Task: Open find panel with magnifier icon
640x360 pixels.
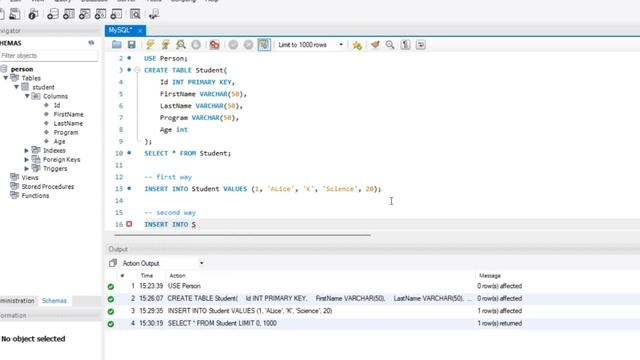Action: click(x=390, y=44)
